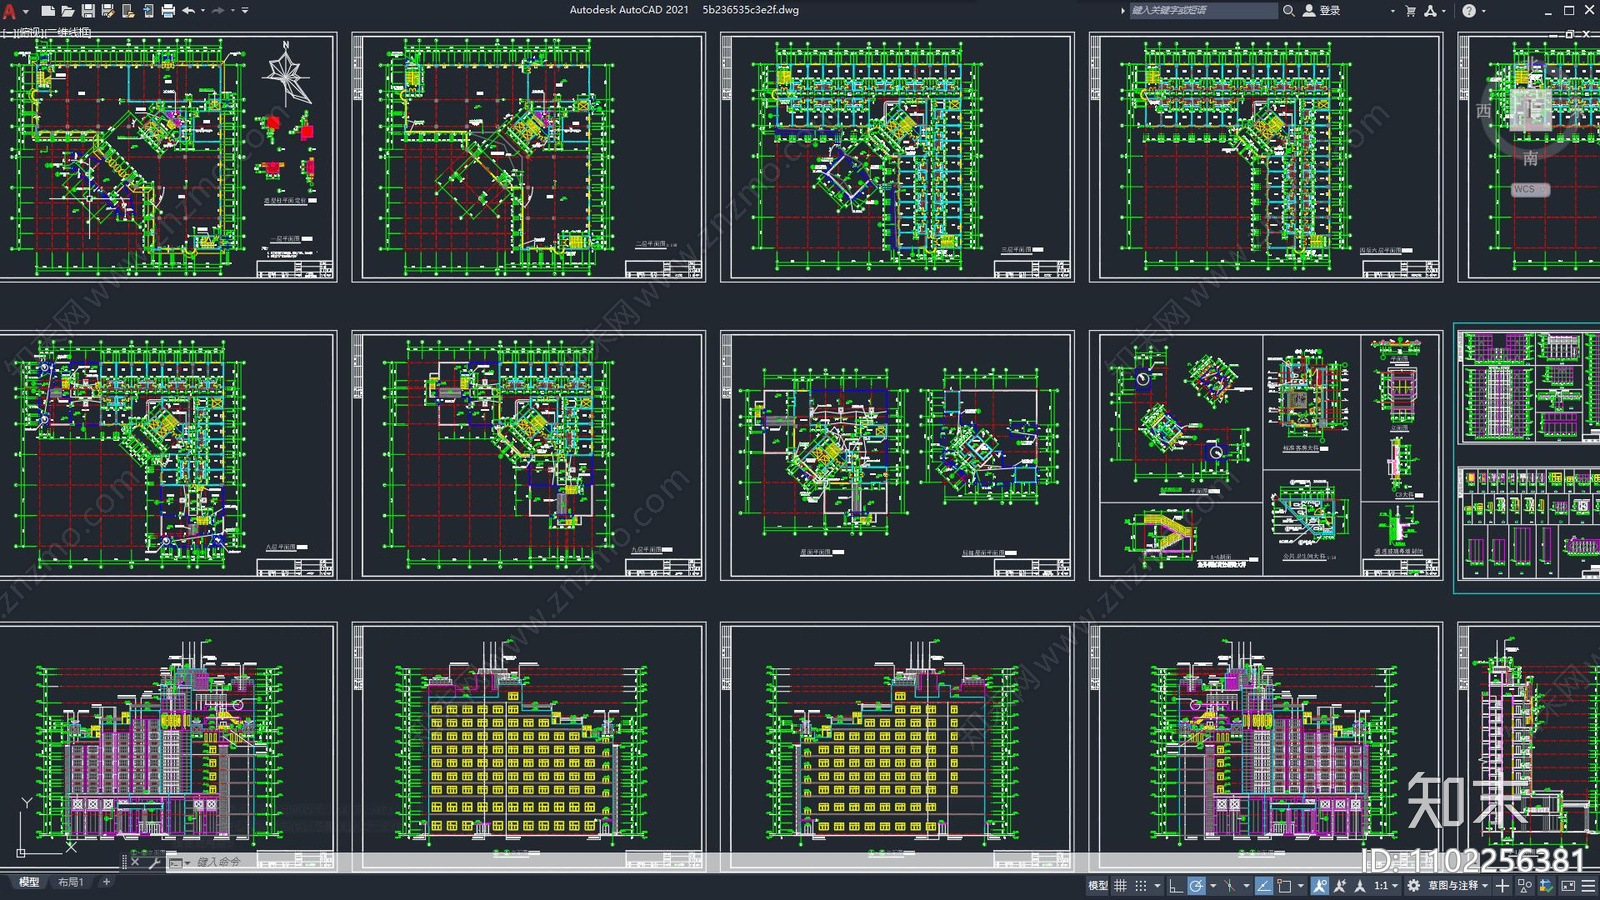
Task: Toggle object snap tracking in status bar
Action: tap(1264, 886)
